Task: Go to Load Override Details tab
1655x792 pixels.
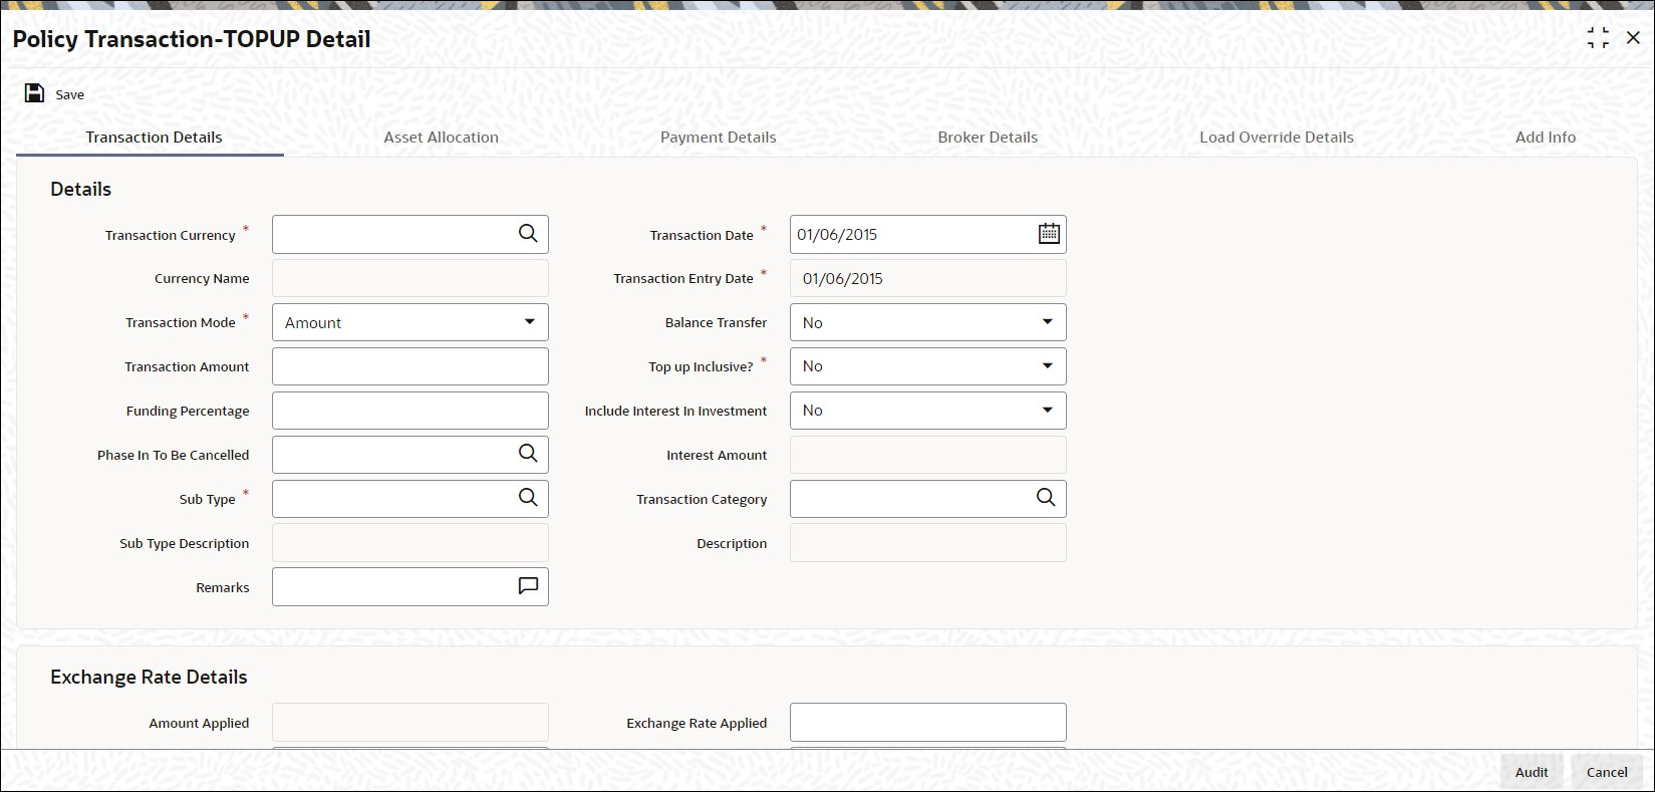Action: coord(1277,137)
